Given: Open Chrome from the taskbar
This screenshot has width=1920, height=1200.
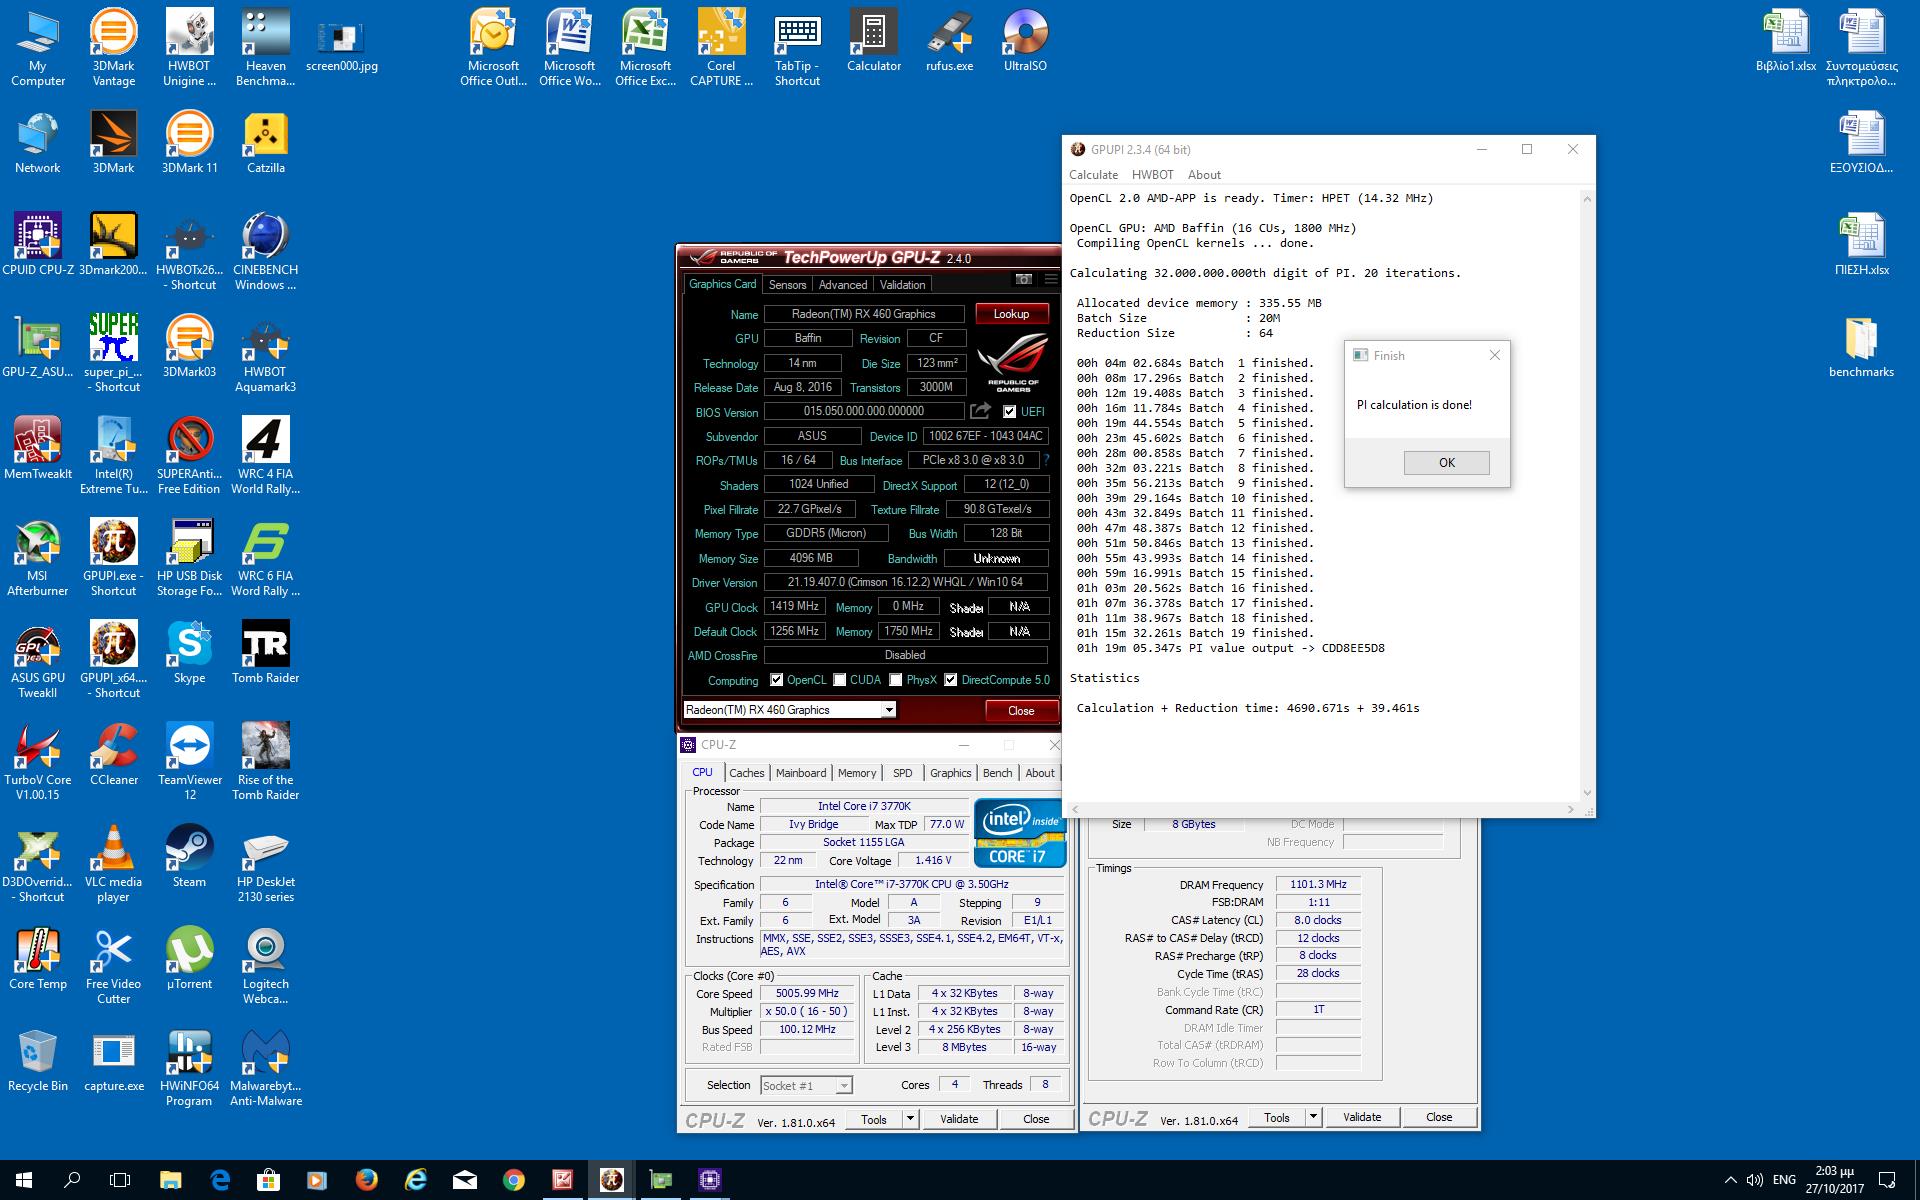Looking at the screenshot, I should [513, 1180].
